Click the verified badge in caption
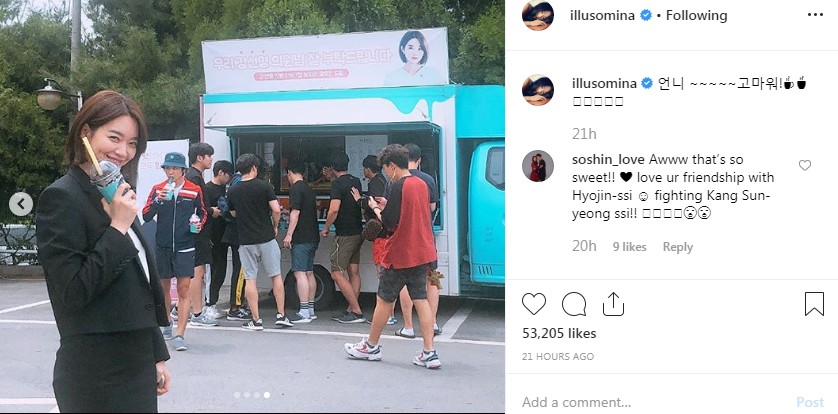838x414 pixels. click(647, 84)
